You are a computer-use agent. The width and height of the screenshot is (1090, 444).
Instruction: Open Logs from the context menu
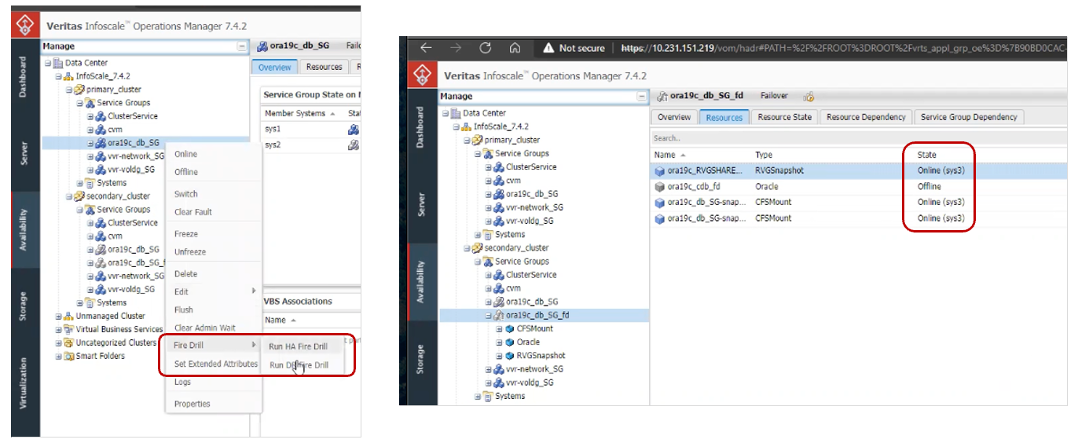pyautogui.click(x=182, y=381)
